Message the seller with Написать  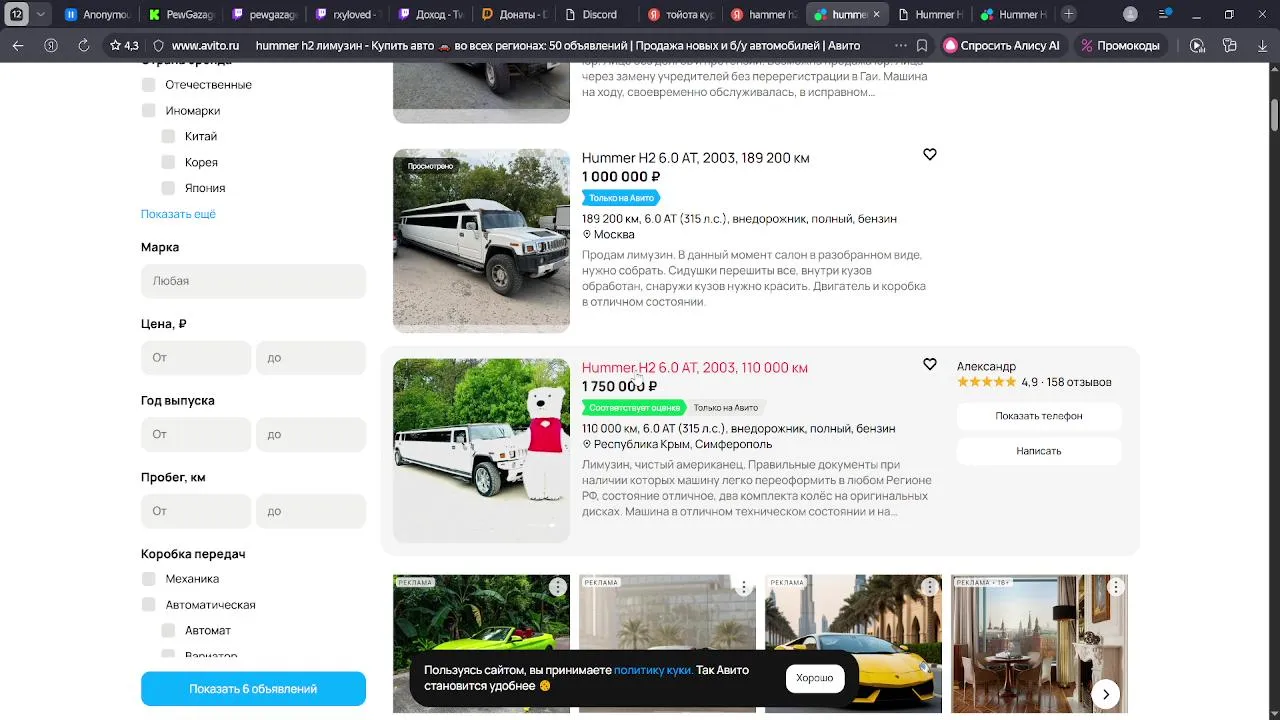click(x=1039, y=451)
